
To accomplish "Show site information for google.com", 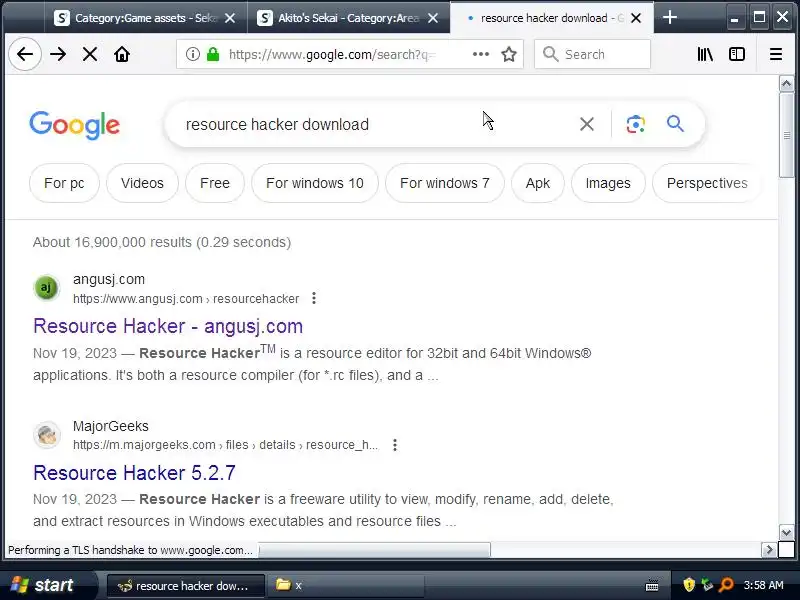I will (x=192, y=54).
